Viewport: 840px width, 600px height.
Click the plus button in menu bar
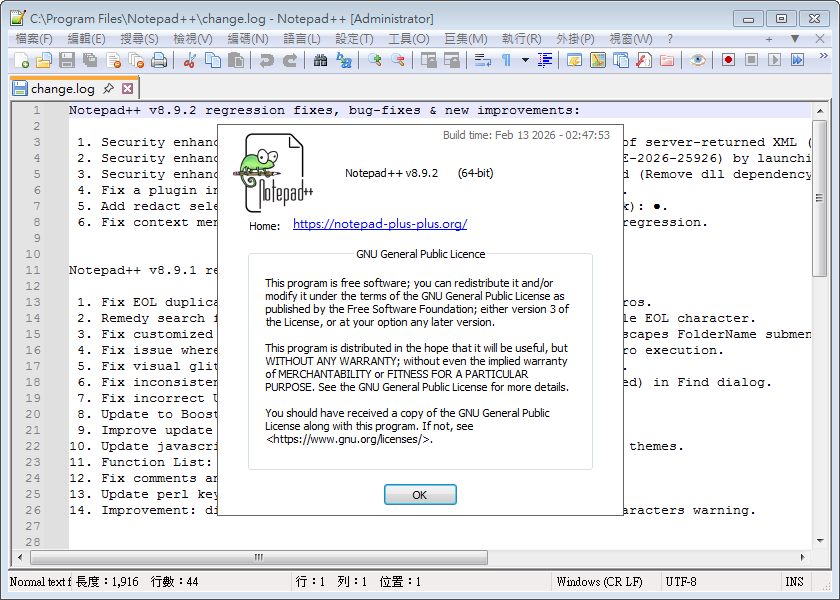tap(769, 39)
